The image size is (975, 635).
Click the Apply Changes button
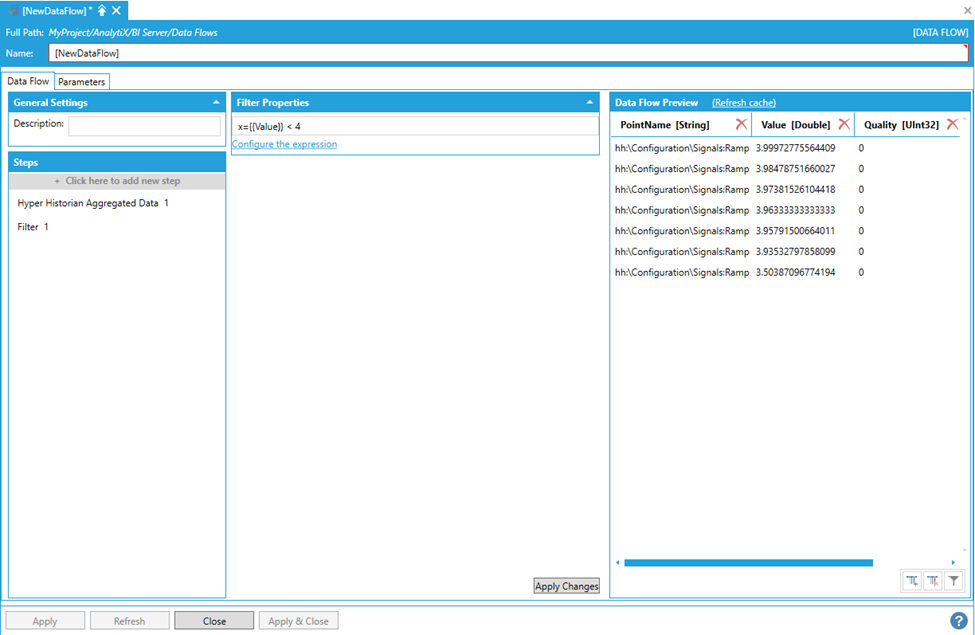(x=566, y=586)
